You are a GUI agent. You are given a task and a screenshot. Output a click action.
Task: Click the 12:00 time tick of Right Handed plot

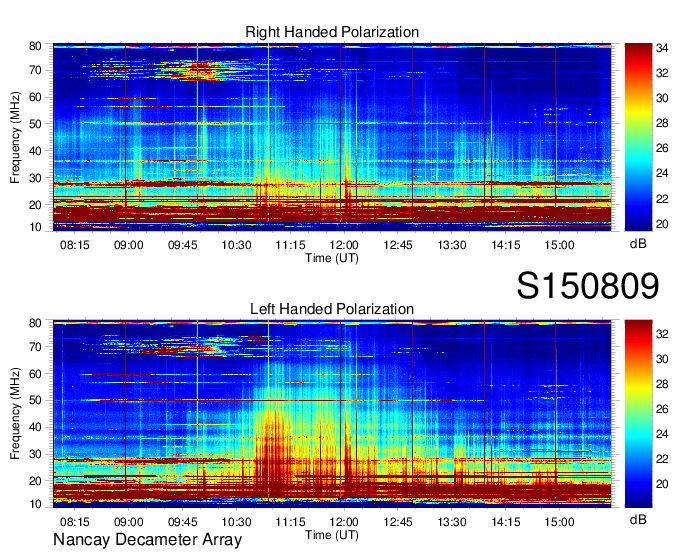pos(344,245)
